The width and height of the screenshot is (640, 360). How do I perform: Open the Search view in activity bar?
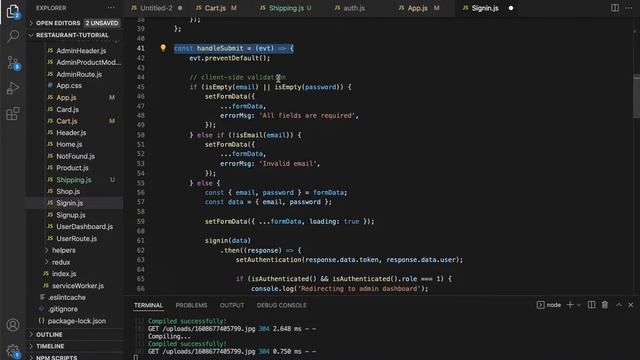13,36
